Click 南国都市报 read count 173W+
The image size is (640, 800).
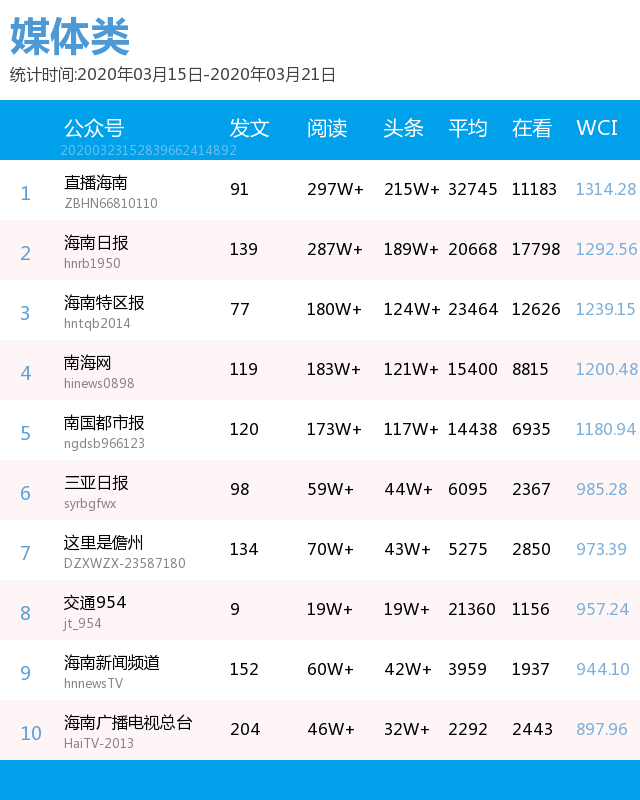click(x=334, y=429)
